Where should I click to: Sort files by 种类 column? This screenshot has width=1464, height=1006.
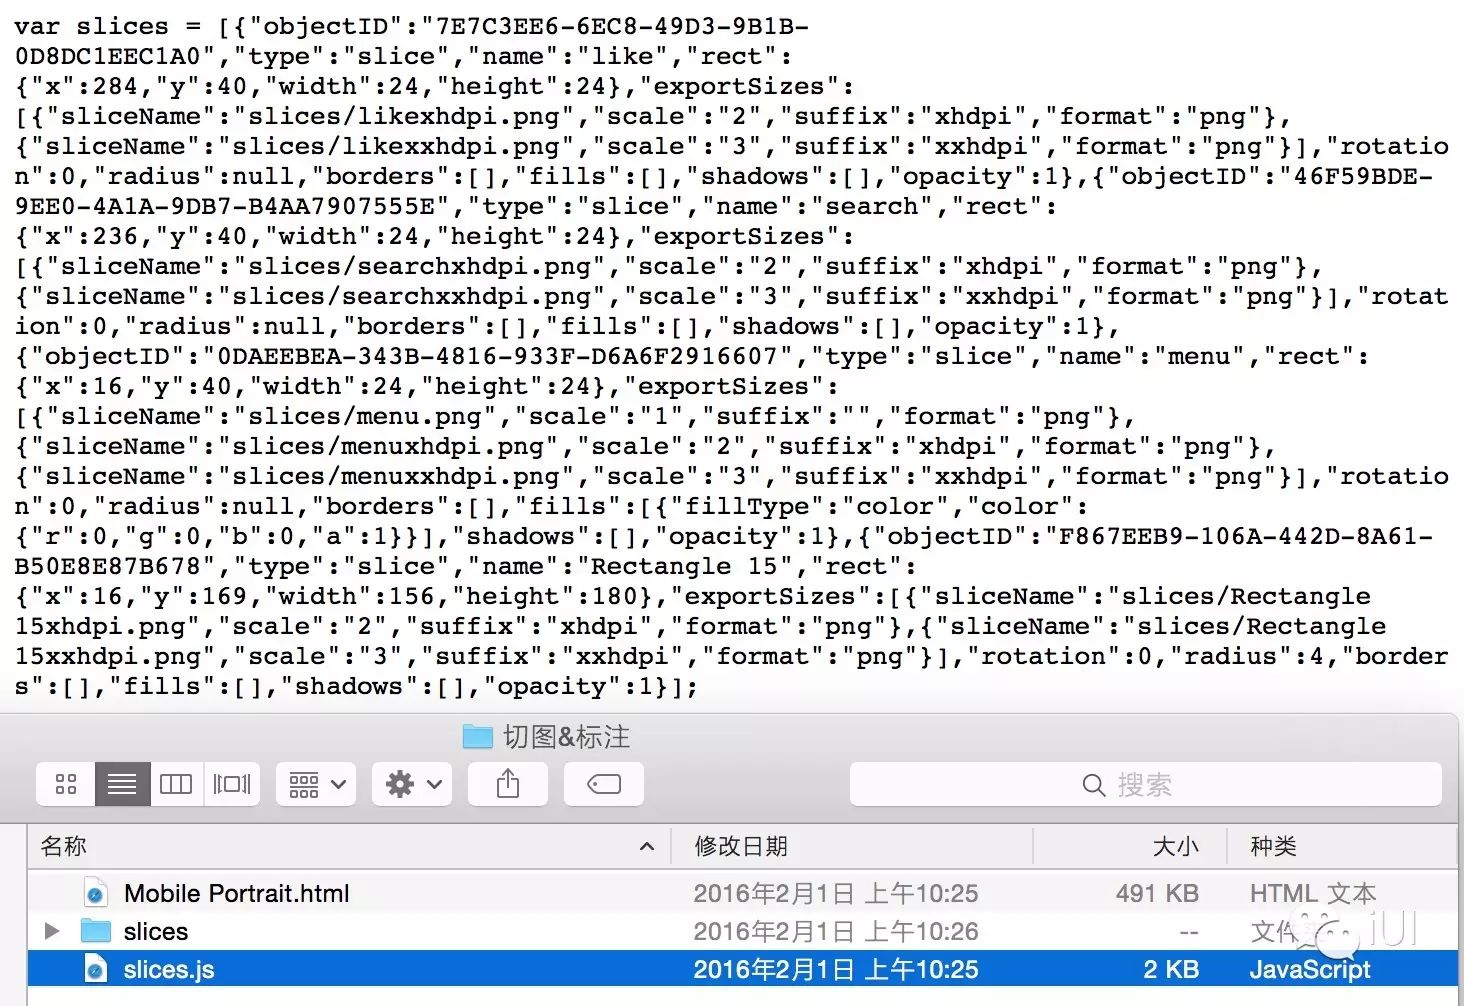[x=1342, y=847]
